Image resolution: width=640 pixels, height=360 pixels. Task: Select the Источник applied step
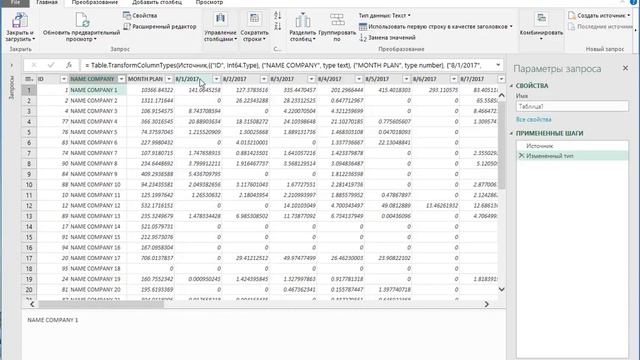[572, 146]
